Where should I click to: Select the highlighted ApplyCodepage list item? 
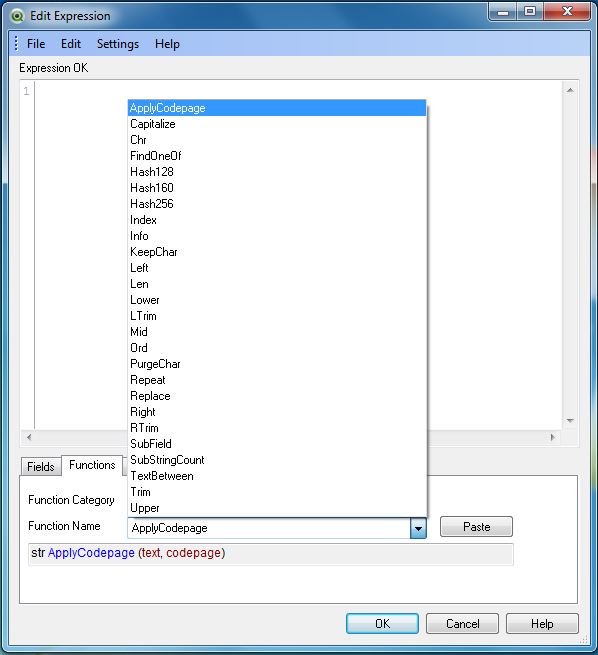(277, 108)
